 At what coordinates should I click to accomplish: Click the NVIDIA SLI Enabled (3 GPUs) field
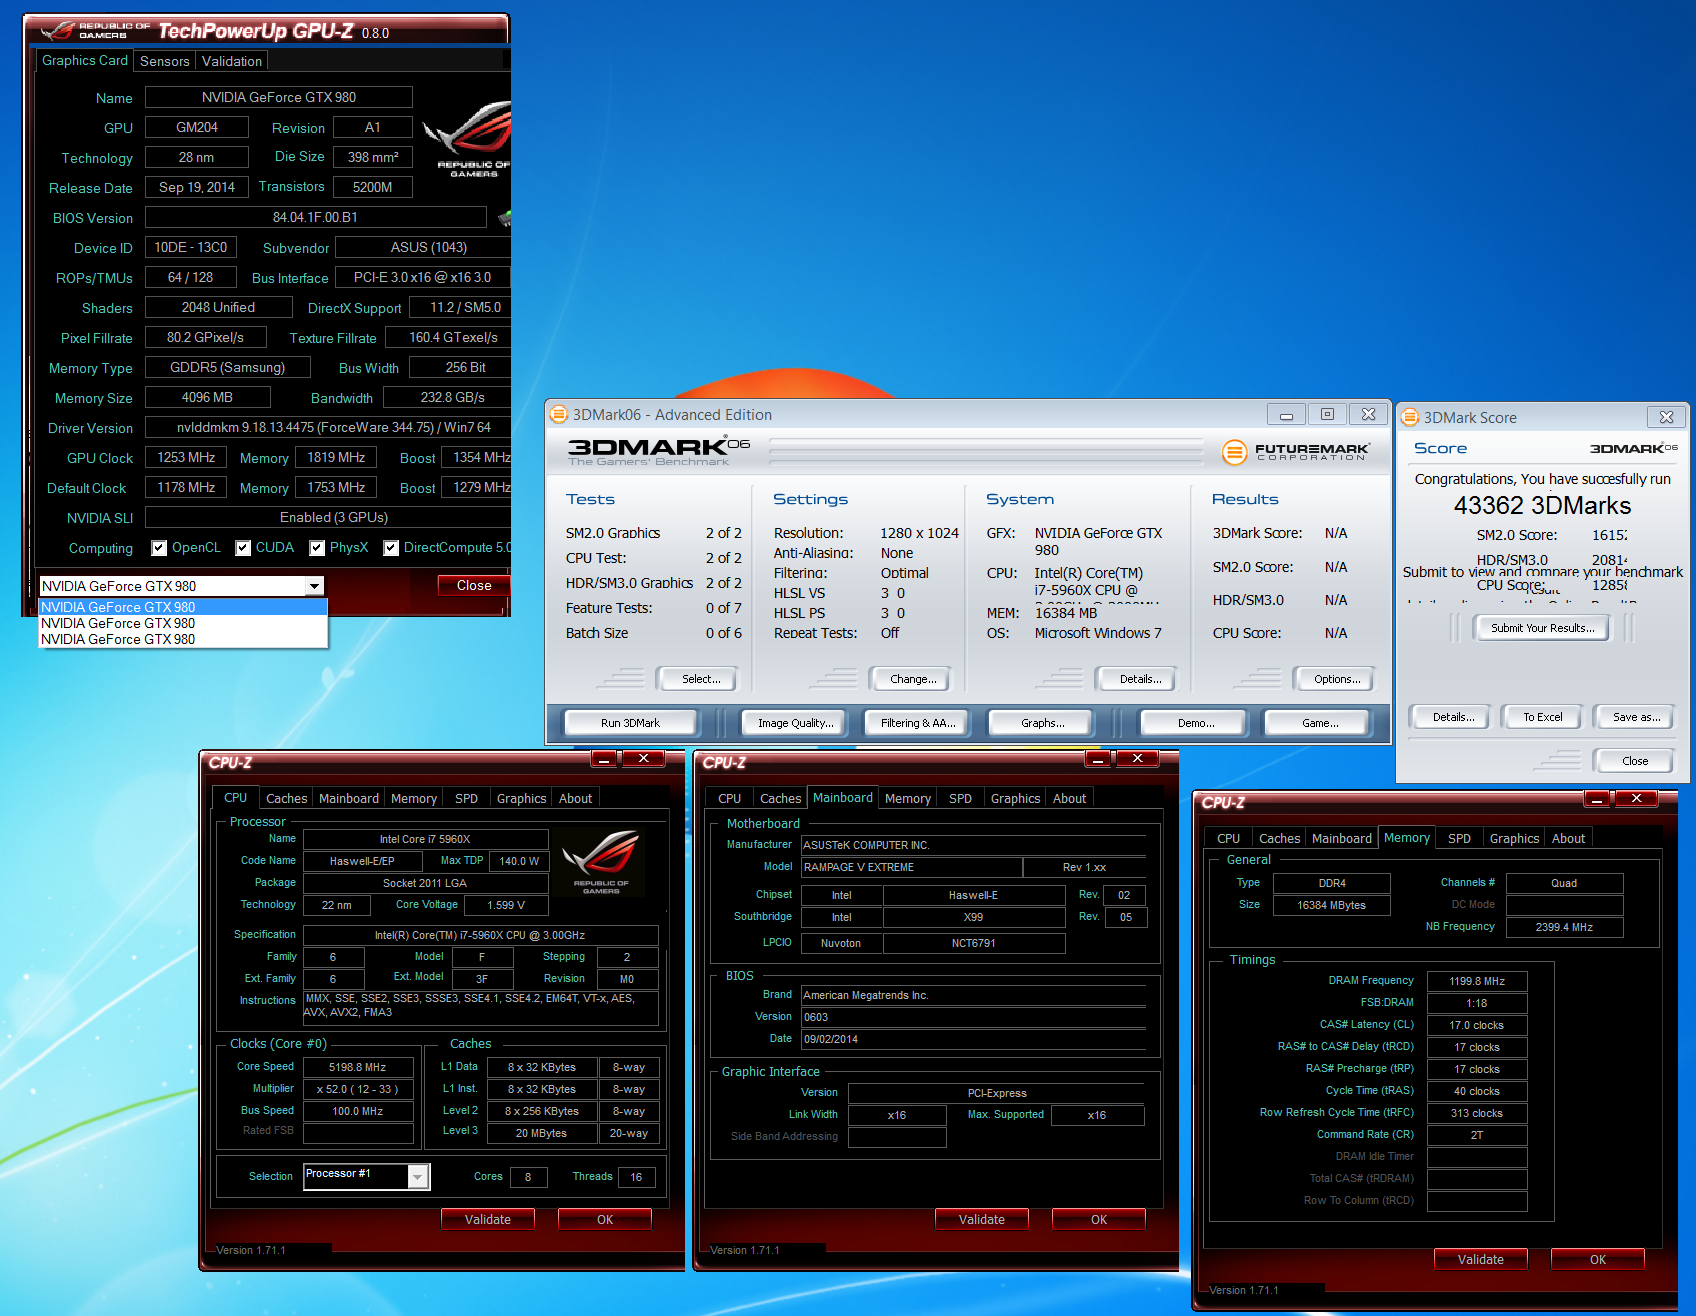(x=330, y=517)
